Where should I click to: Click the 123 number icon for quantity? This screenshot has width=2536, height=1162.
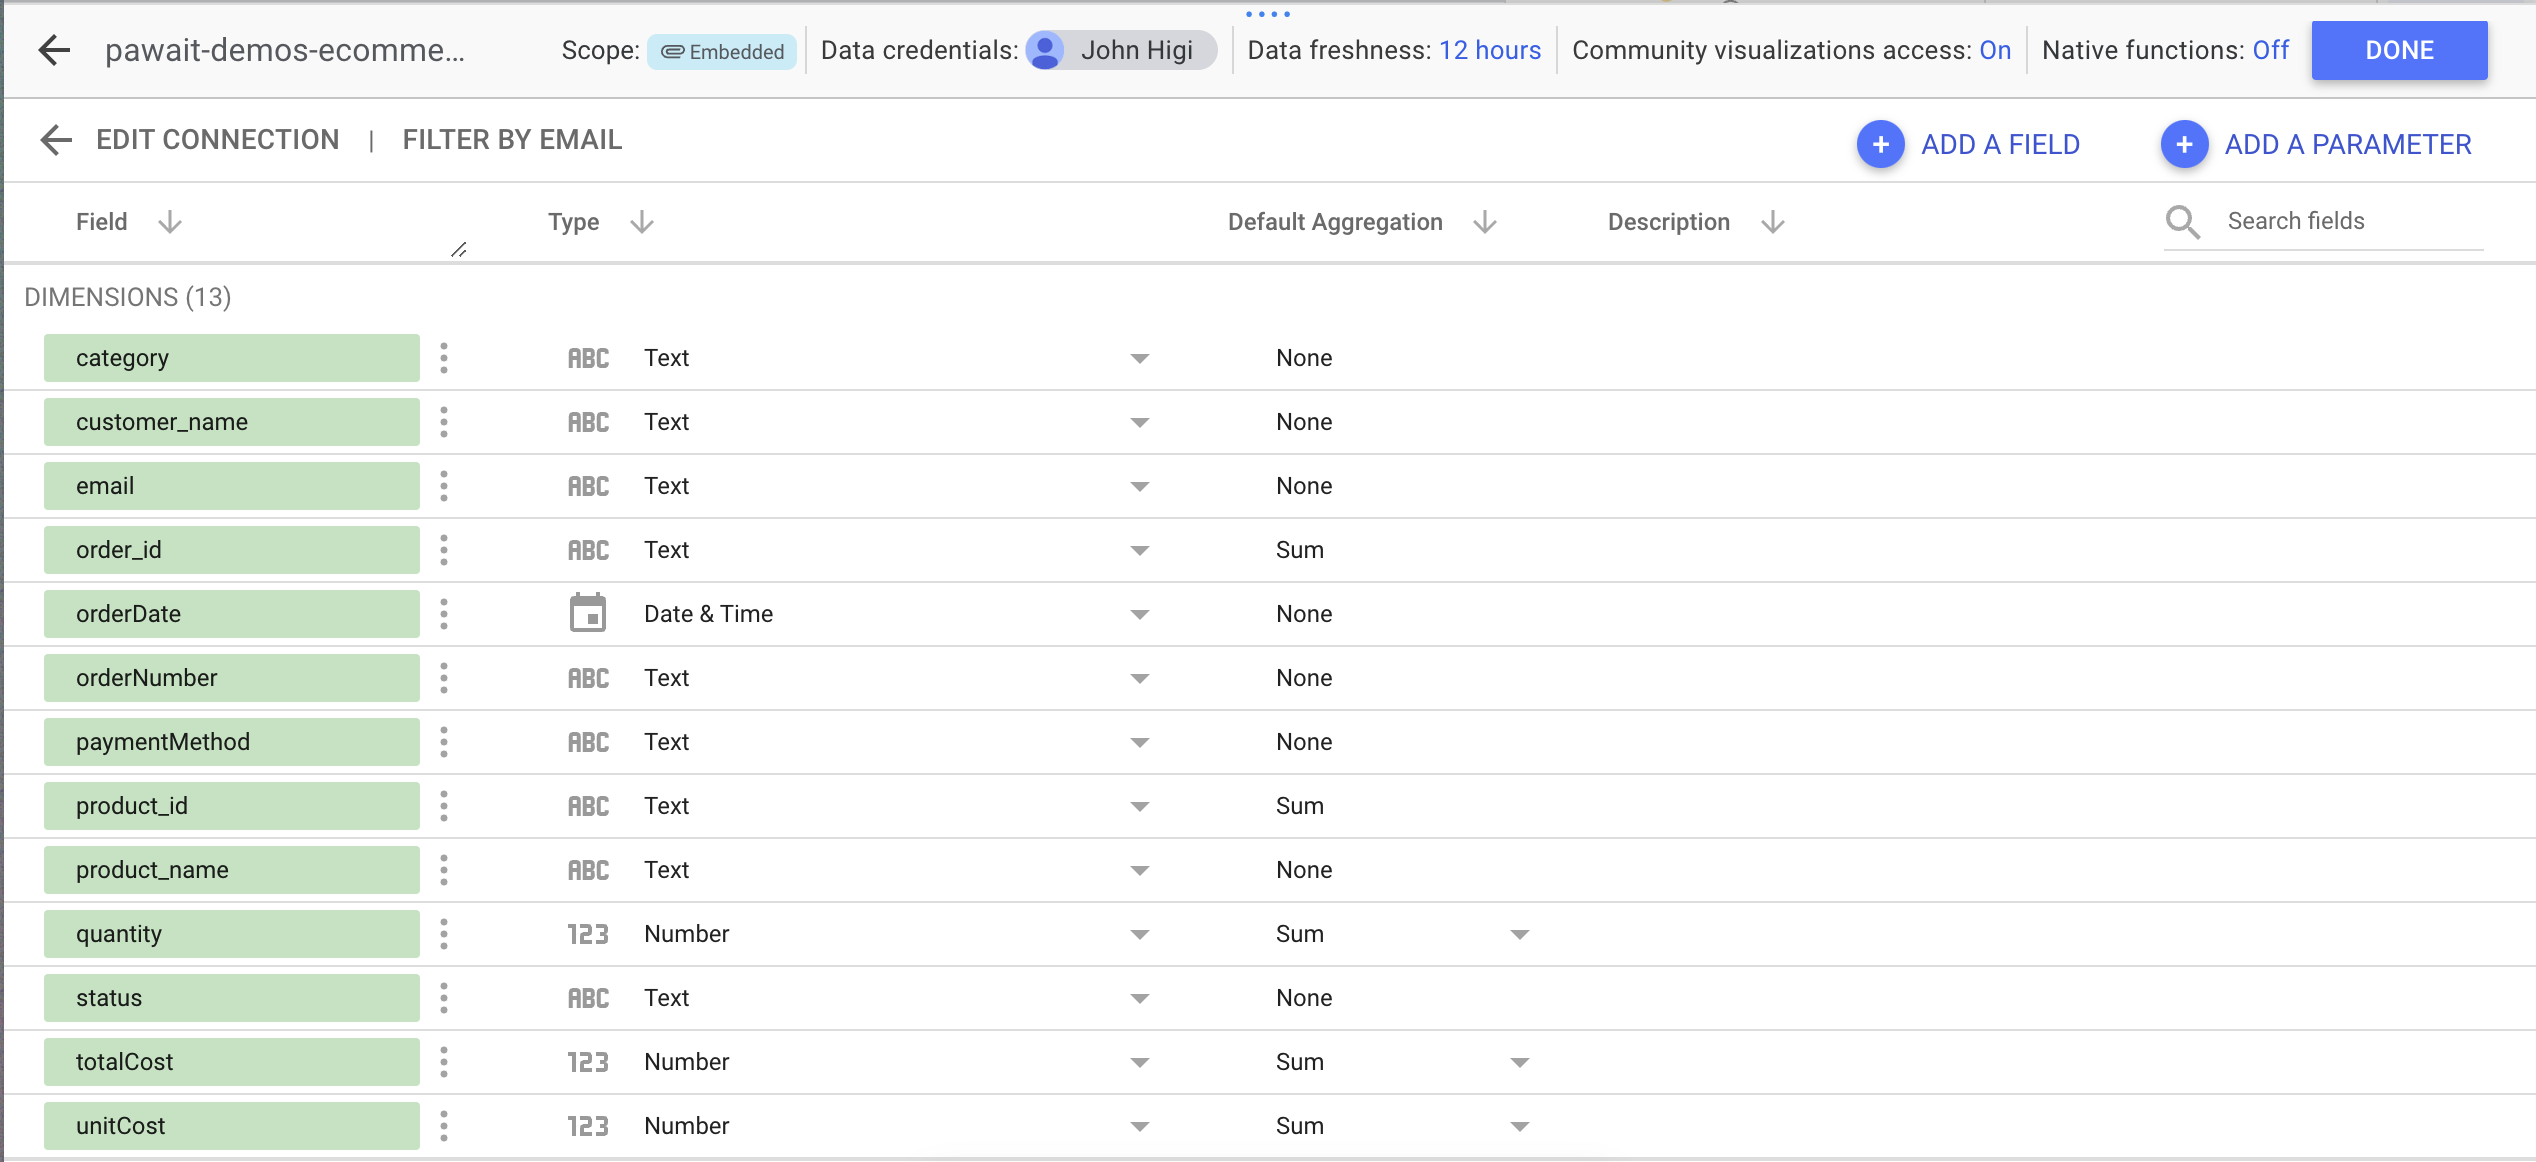(x=588, y=934)
